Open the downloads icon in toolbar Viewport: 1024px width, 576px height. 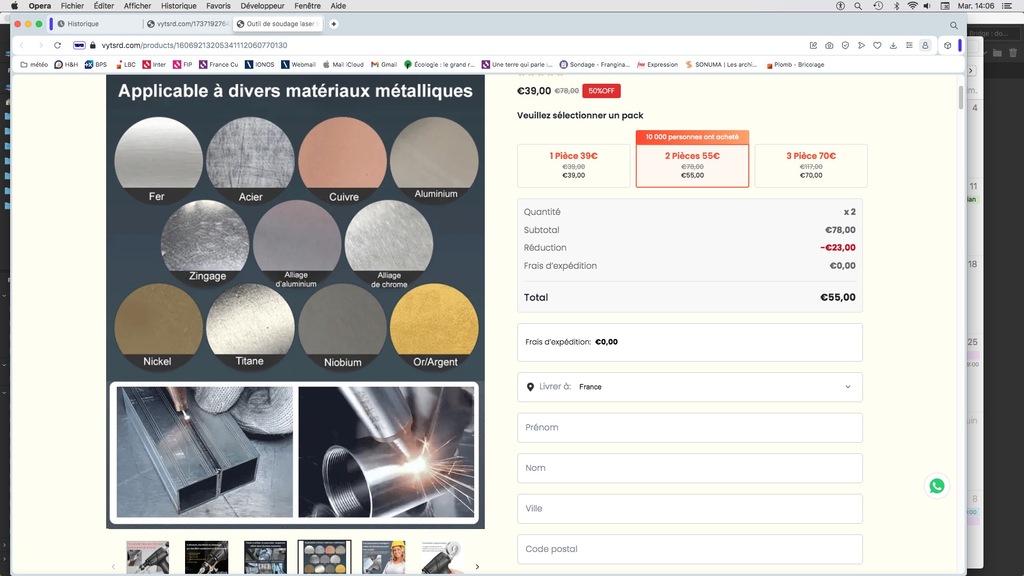pos(893,45)
